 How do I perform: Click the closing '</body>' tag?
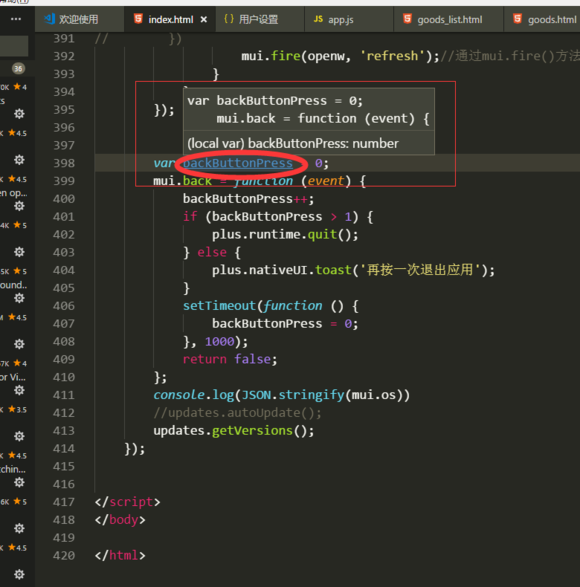pyautogui.click(x=120, y=520)
